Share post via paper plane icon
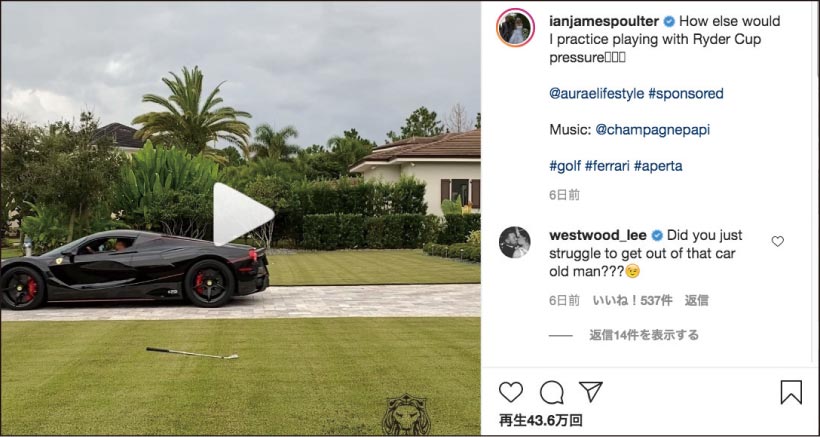 click(591, 392)
